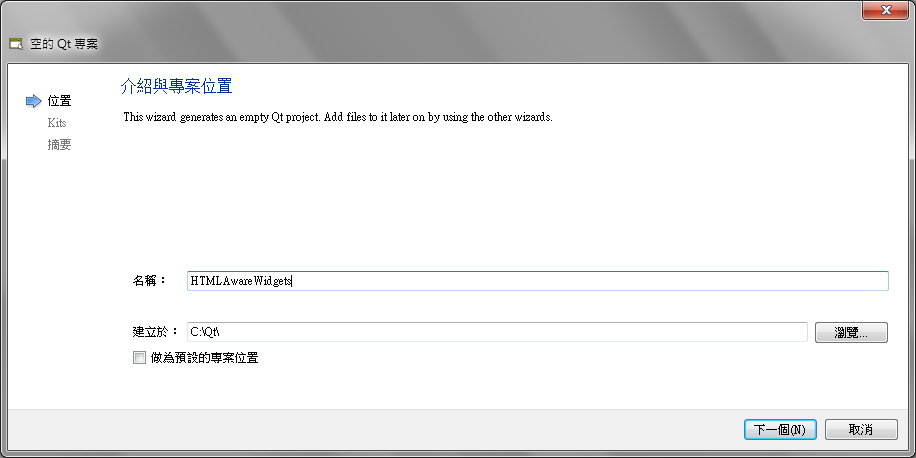Click the wizard icon in the title bar
This screenshot has width=916, height=458.
pos(16,44)
